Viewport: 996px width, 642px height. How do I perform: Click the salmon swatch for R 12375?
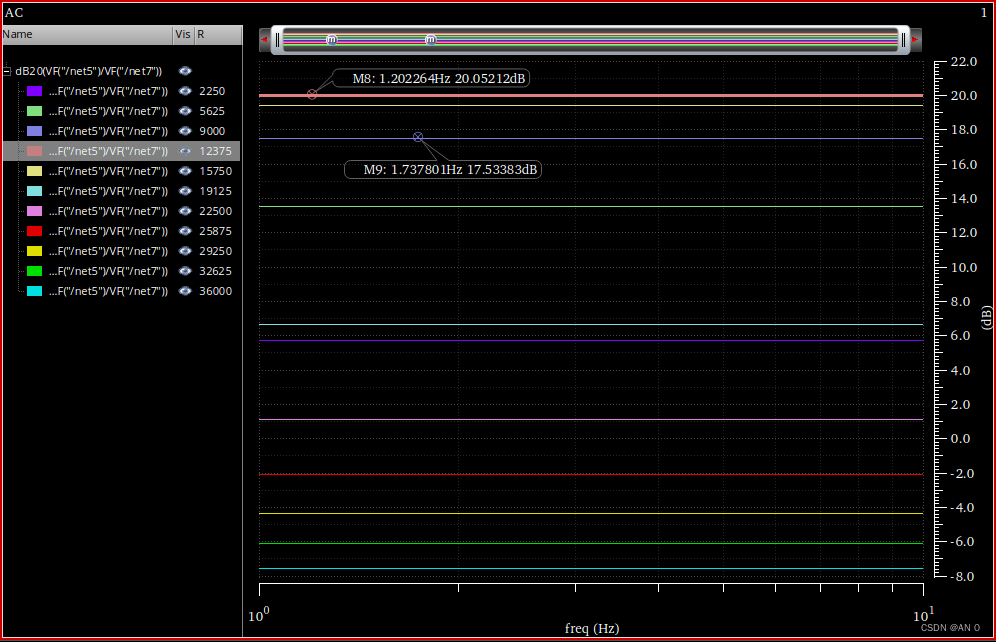(x=34, y=151)
